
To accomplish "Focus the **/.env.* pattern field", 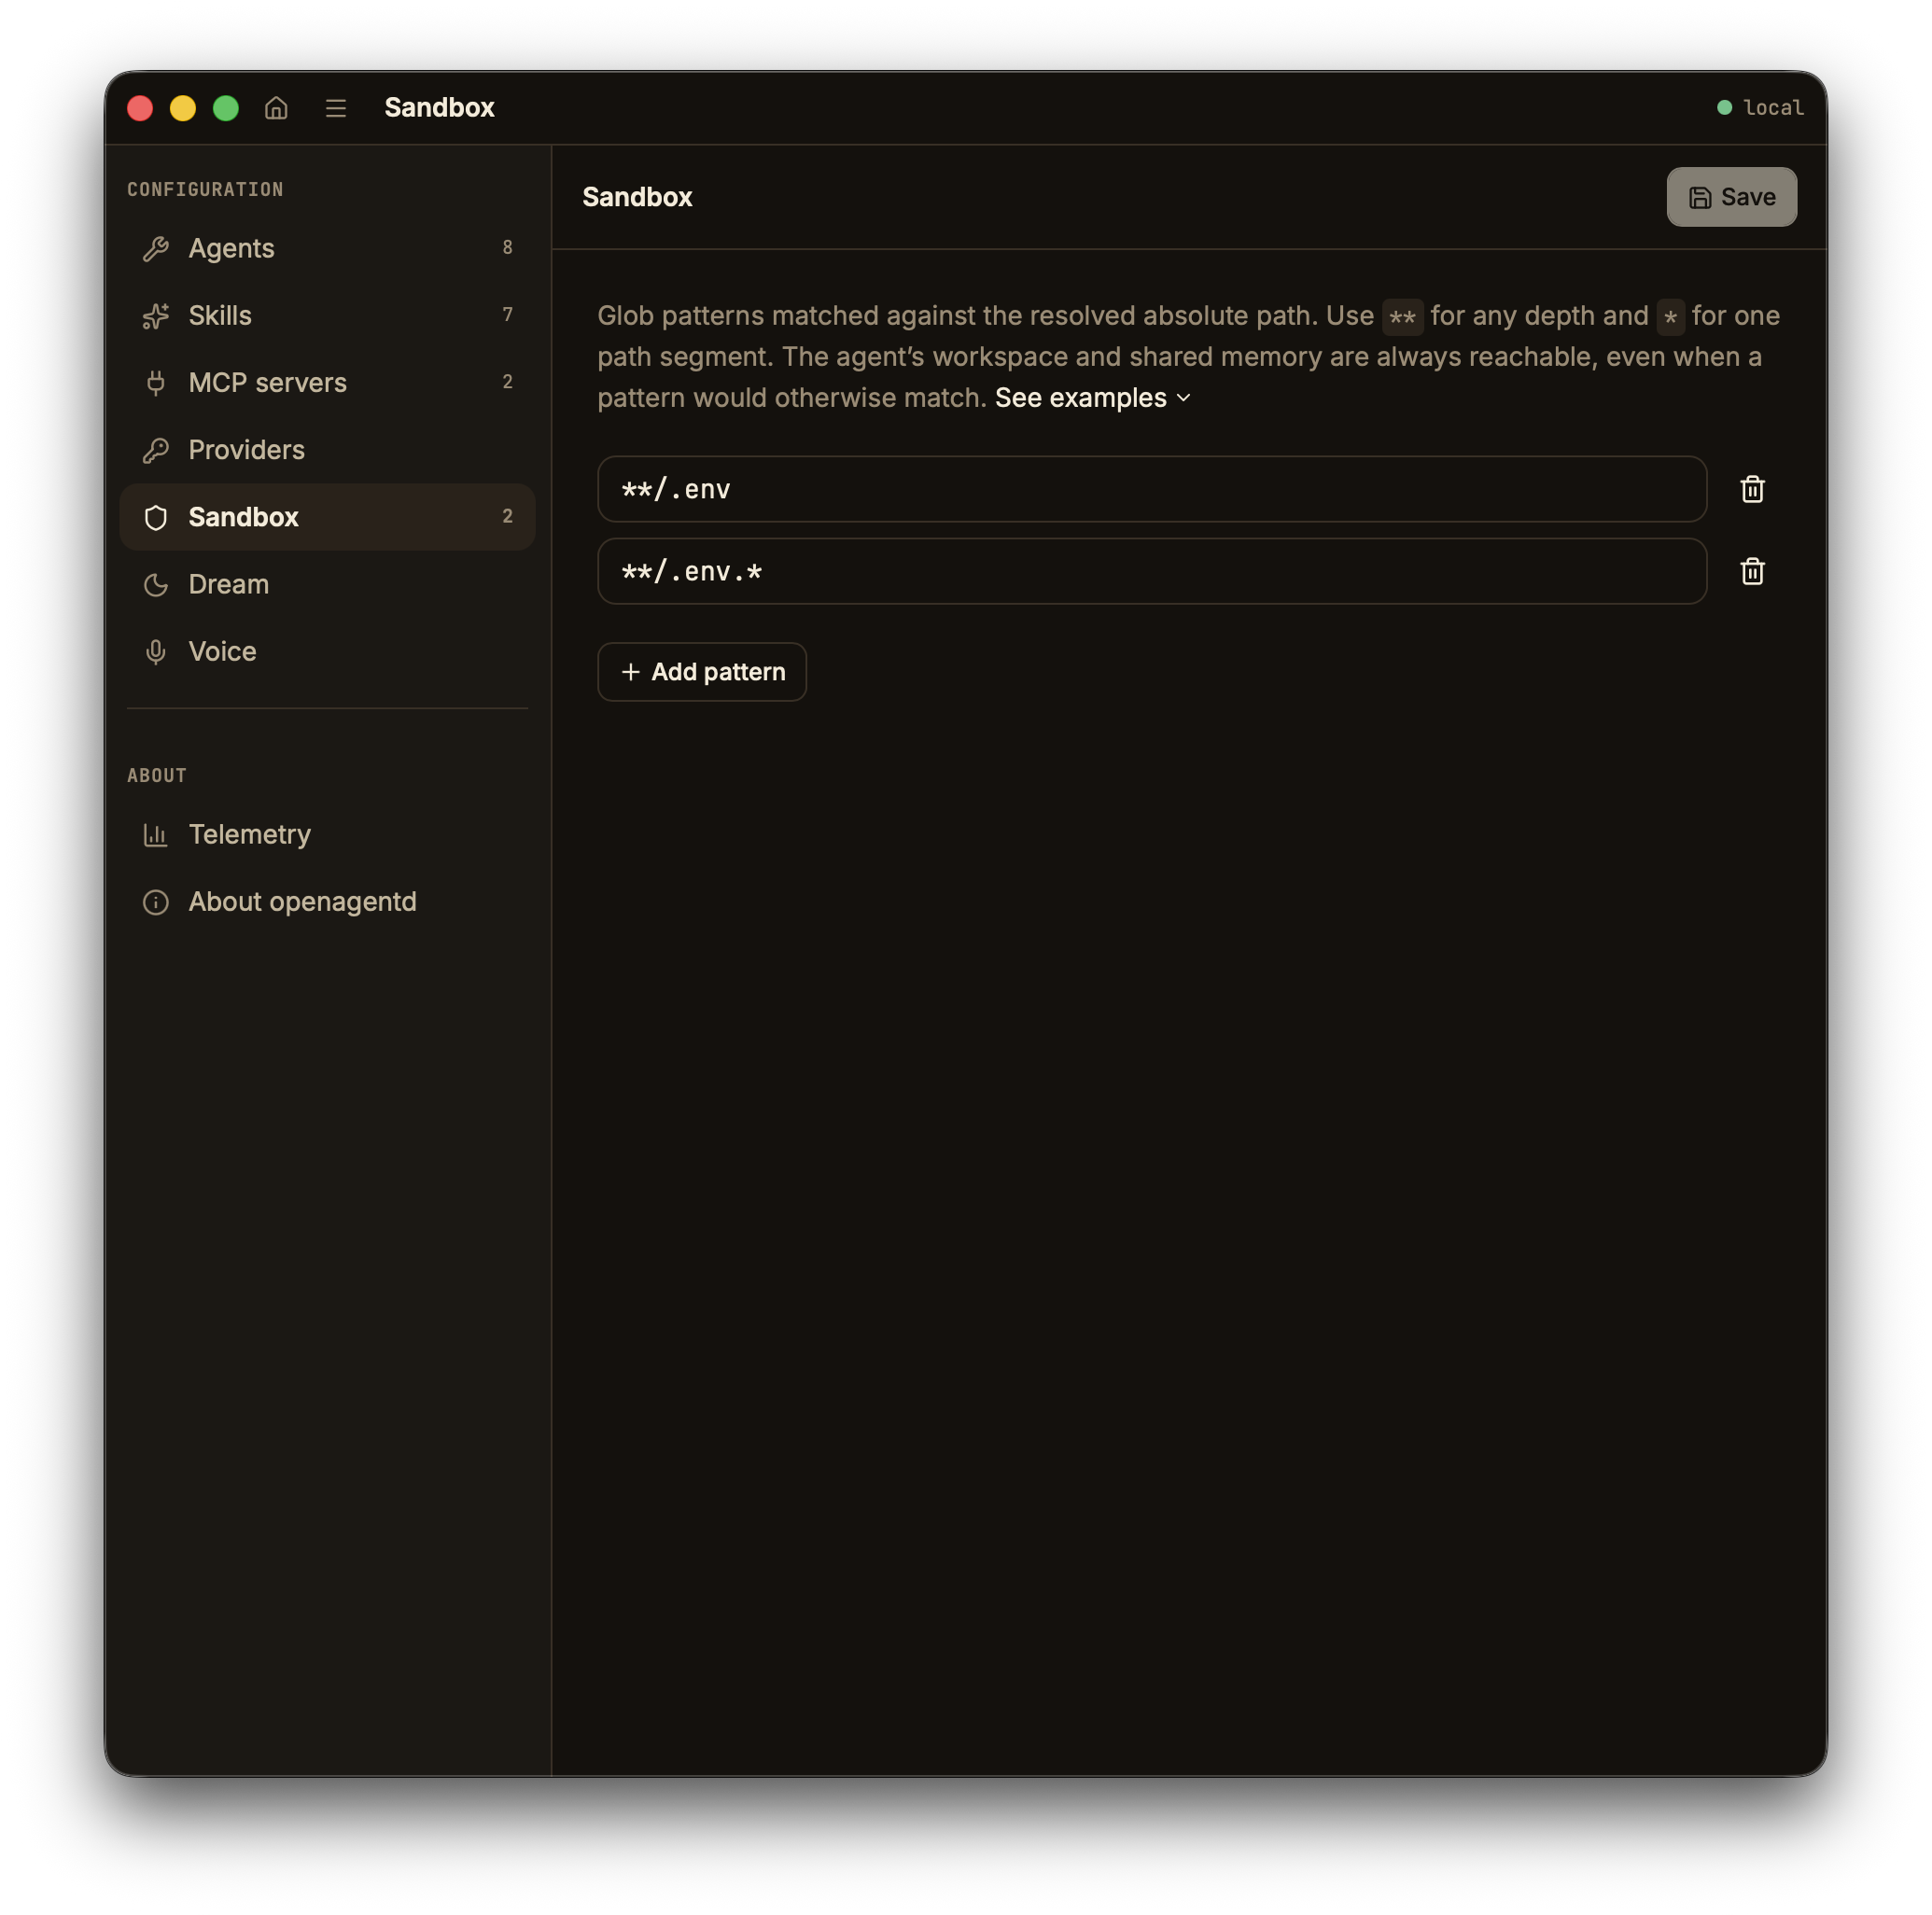I will (x=1151, y=571).
